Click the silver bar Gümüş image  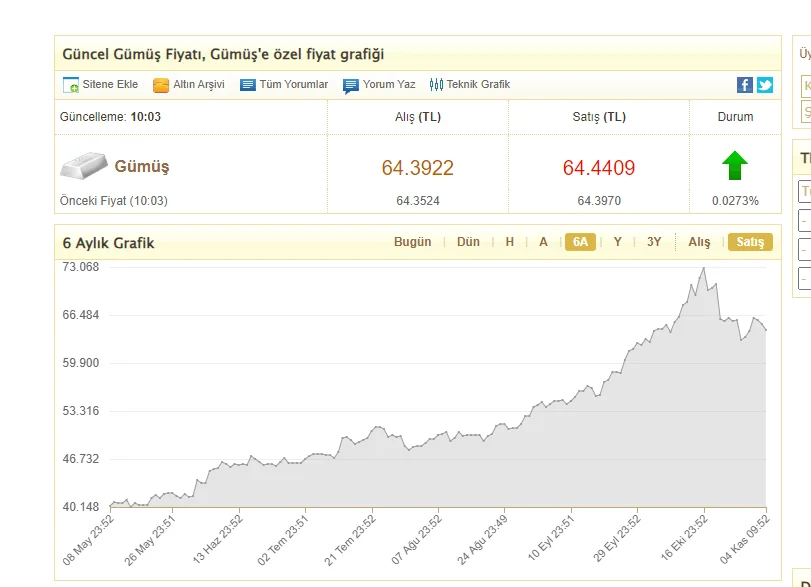pos(84,166)
